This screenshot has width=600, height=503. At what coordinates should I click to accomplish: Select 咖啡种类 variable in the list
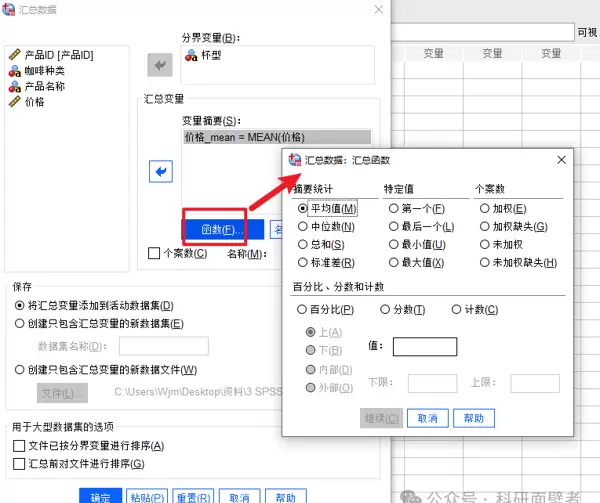tap(44, 70)
